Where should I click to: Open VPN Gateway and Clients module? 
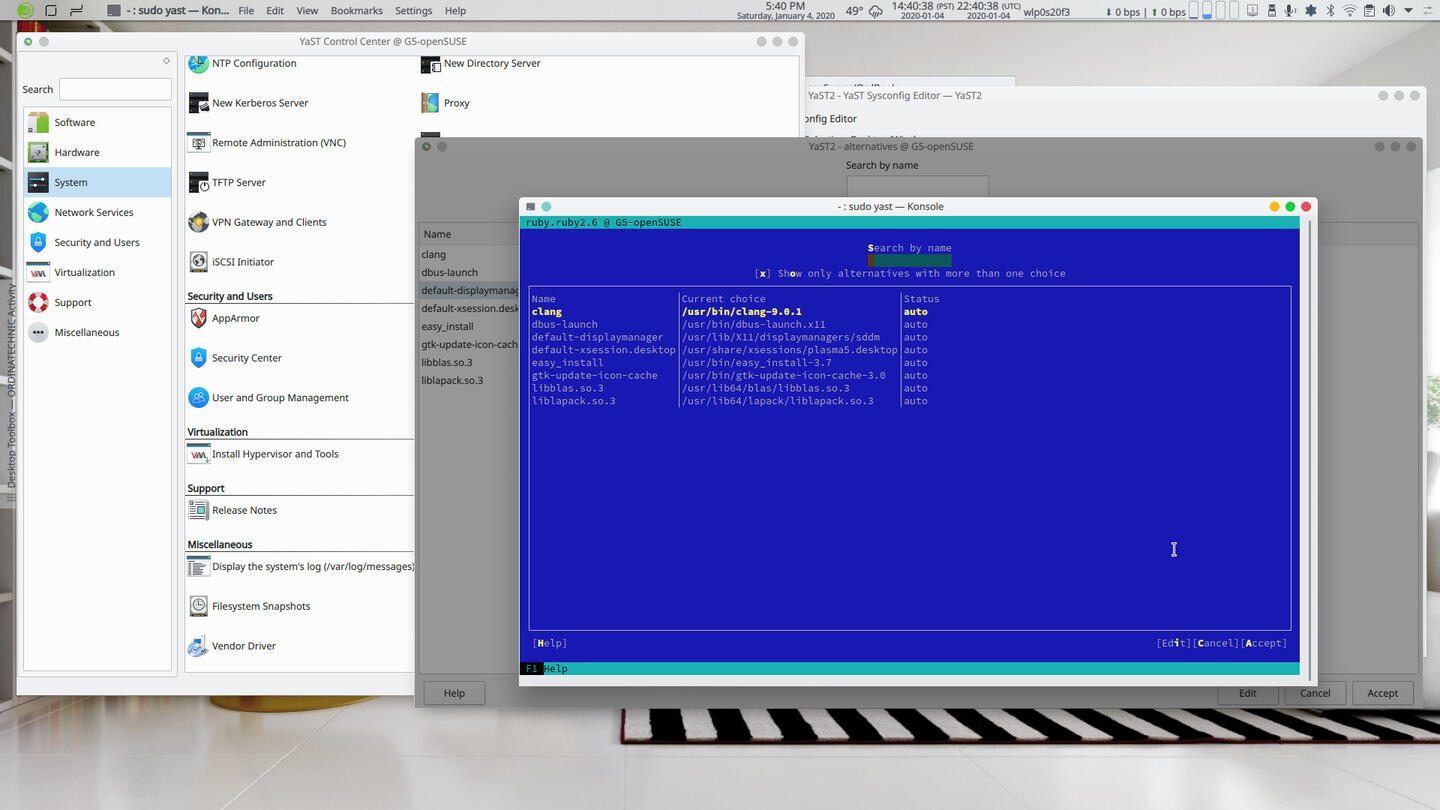click(257, 222)
